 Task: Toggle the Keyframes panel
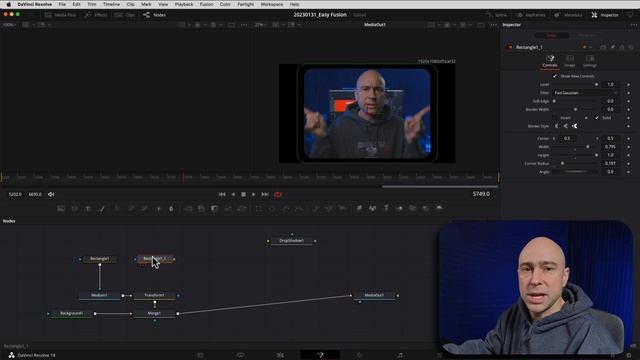[x=531, y=15]
